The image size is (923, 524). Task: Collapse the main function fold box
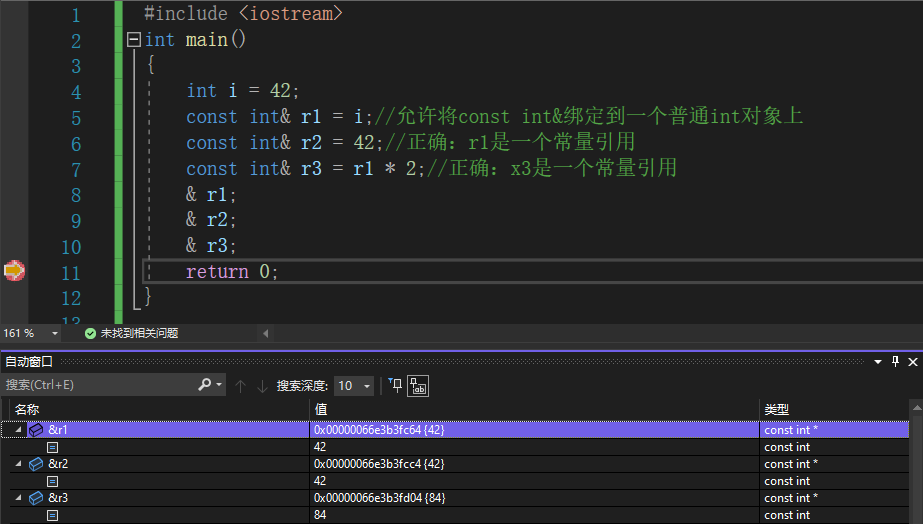pyautogui.click(x=134, y=40)
